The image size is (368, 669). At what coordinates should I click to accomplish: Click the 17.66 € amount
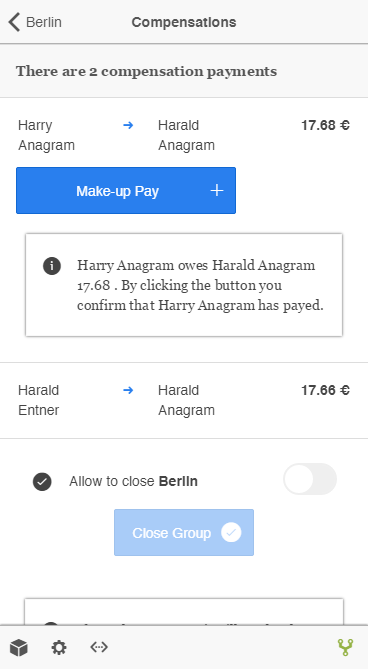point(325,390)
